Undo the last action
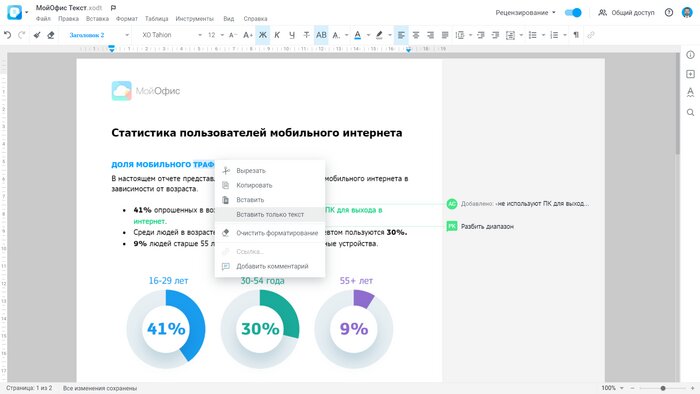Screen dimensions: 700x394 (x=8, y=35)
